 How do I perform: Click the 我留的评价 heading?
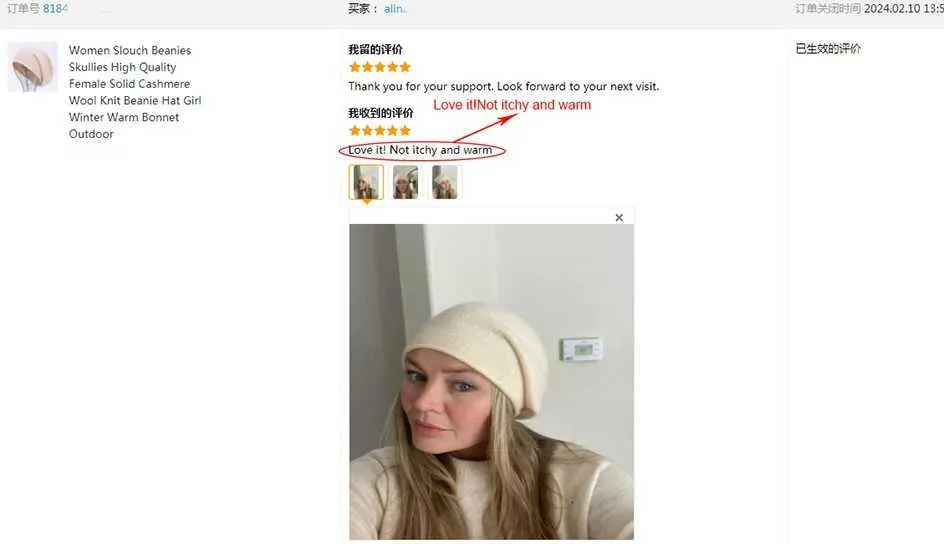tap(375, 49)
